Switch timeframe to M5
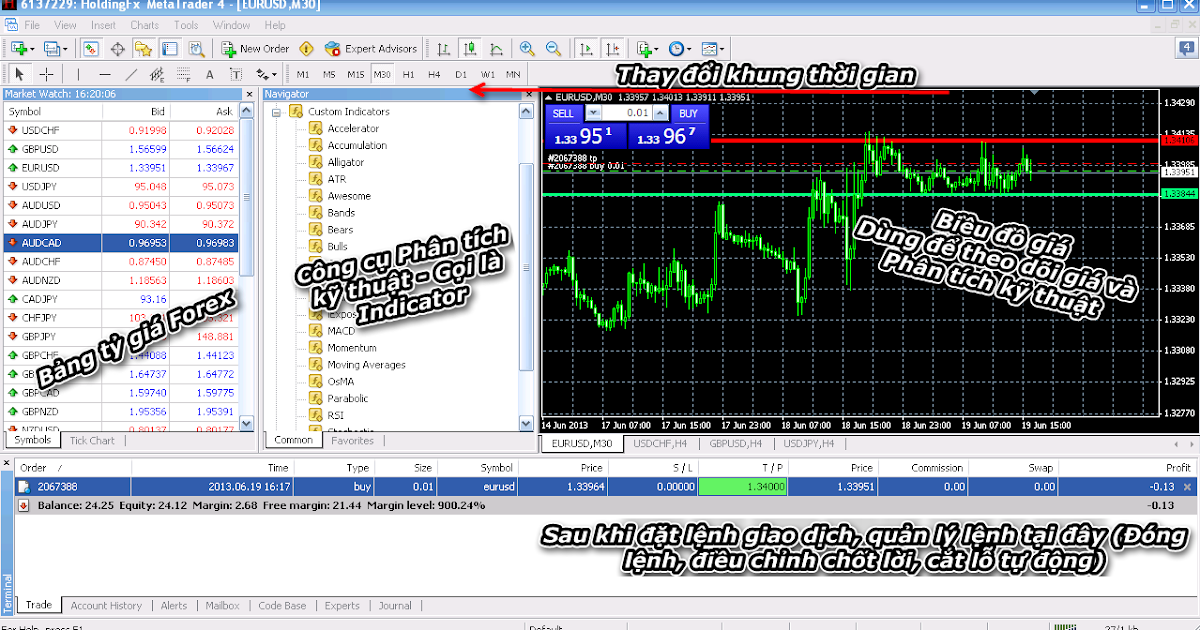 coord(329,74)
